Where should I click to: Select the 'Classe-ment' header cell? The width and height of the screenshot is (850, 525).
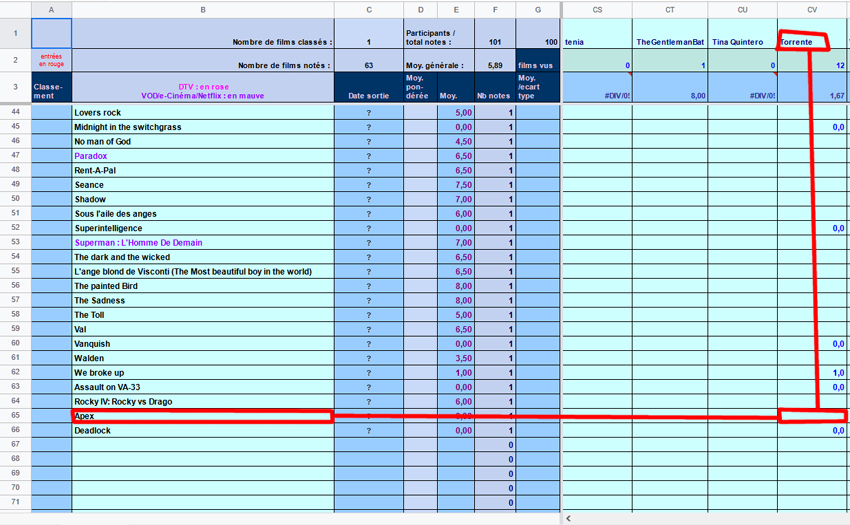click(51, 87)
